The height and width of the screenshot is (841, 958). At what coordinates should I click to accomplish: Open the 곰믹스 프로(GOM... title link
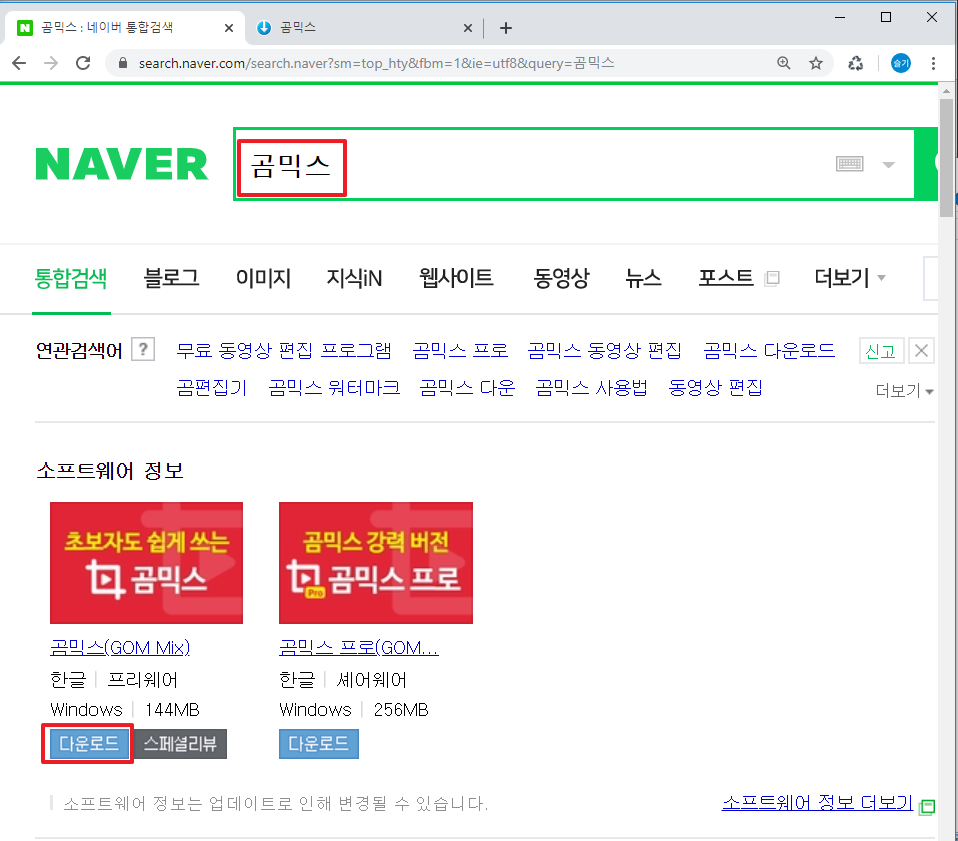coord(359,647)
